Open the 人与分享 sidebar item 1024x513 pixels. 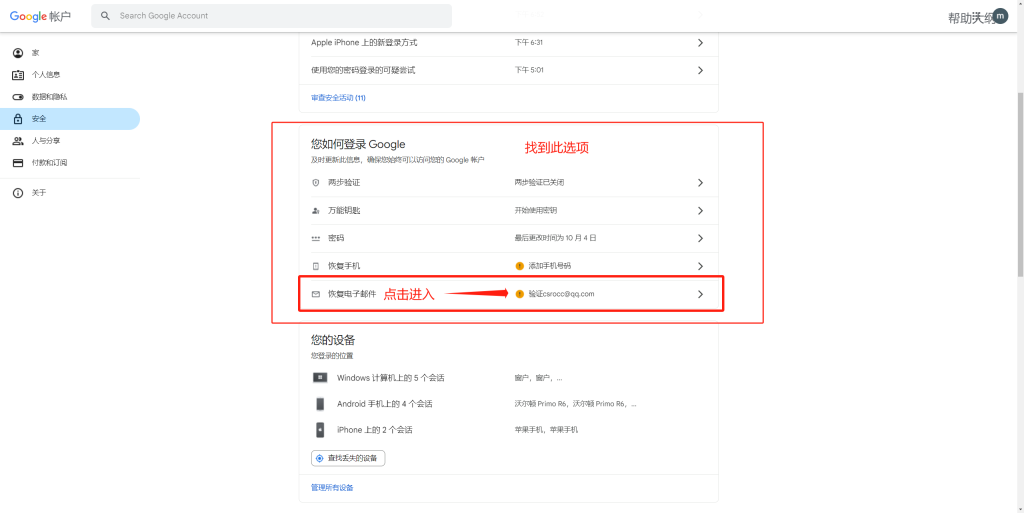click(x=70, y=141)
